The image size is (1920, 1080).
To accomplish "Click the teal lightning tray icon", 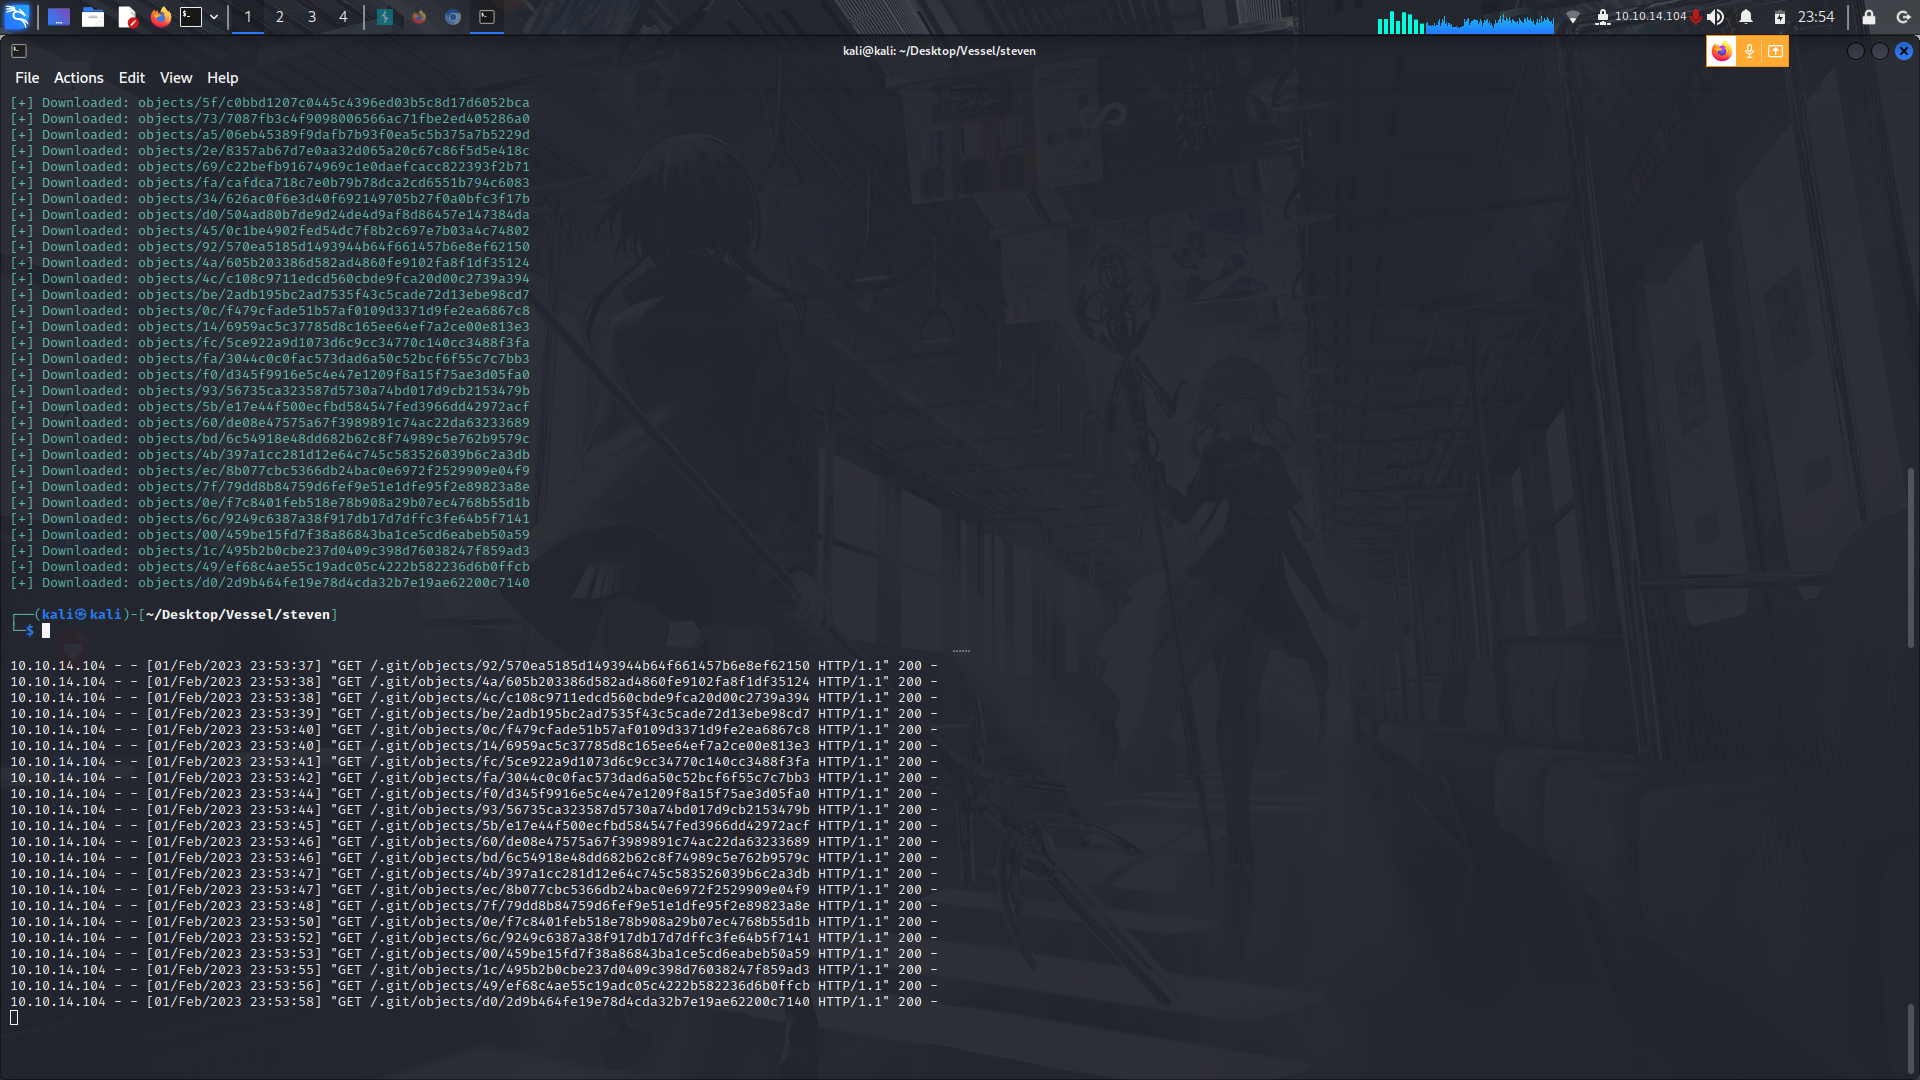I will (385, 17).
